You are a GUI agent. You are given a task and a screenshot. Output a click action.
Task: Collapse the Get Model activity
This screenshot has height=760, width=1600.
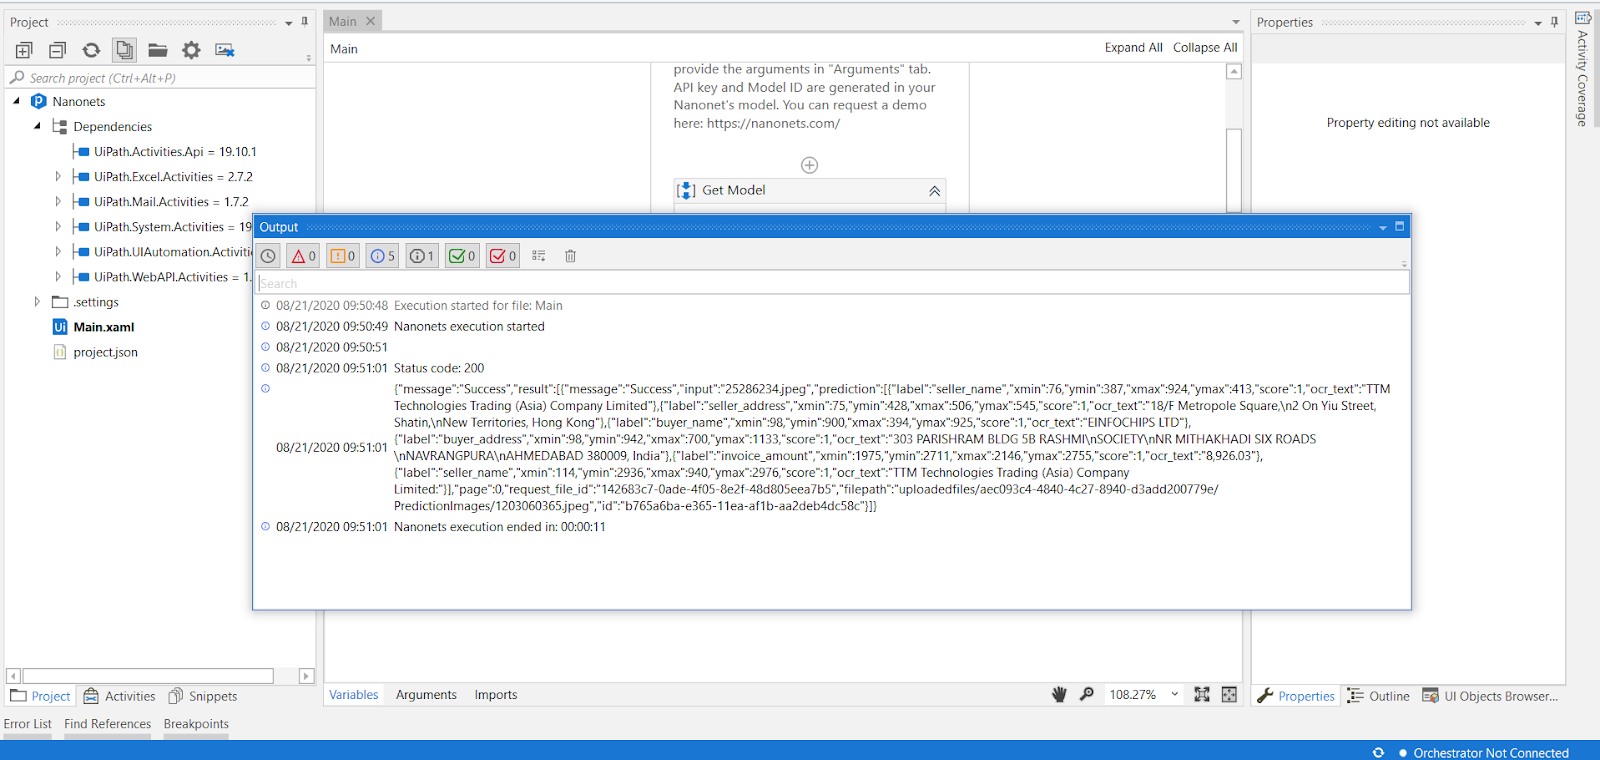coord(934,191)
